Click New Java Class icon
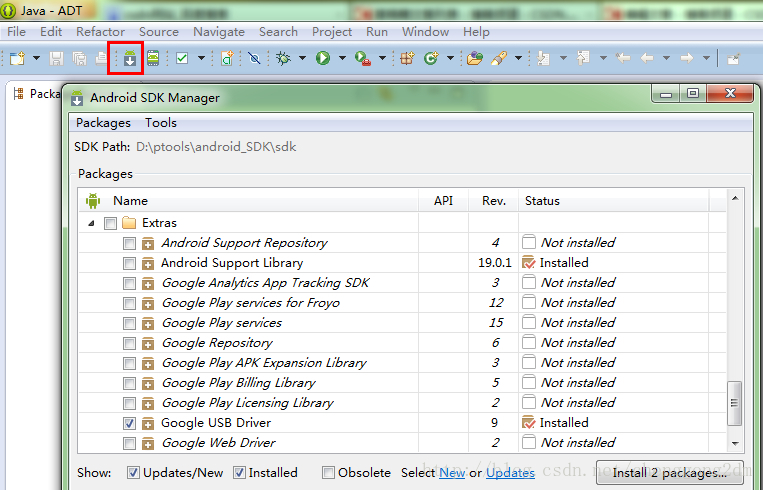This screenshot has width=763, height=490. click(x=431, y=58)
